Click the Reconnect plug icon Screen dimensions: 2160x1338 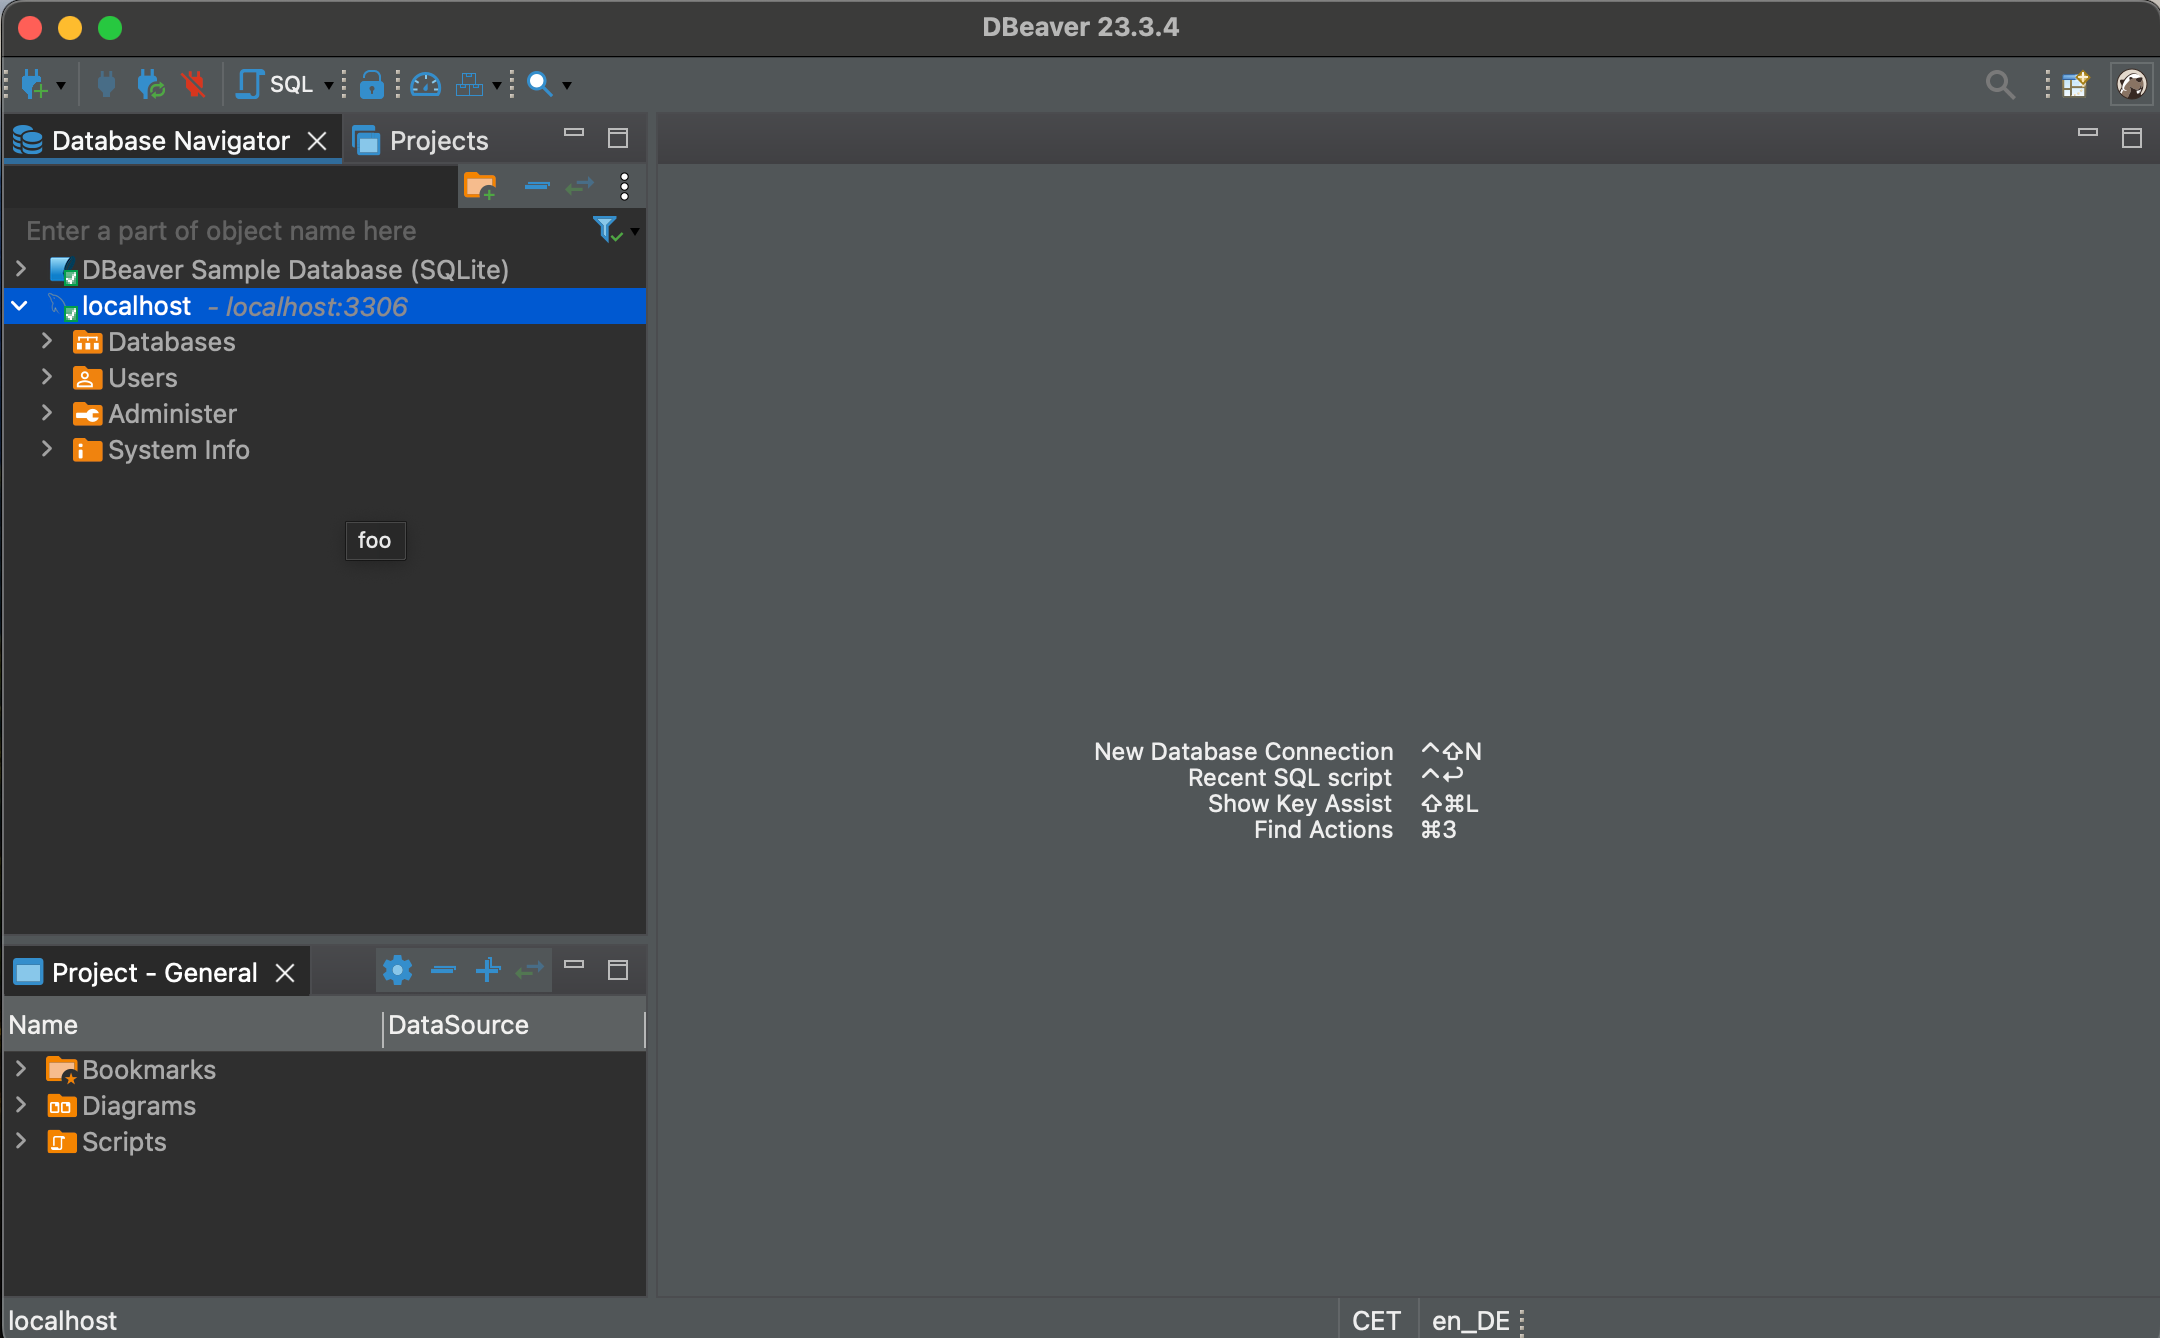tap(150, 85)
